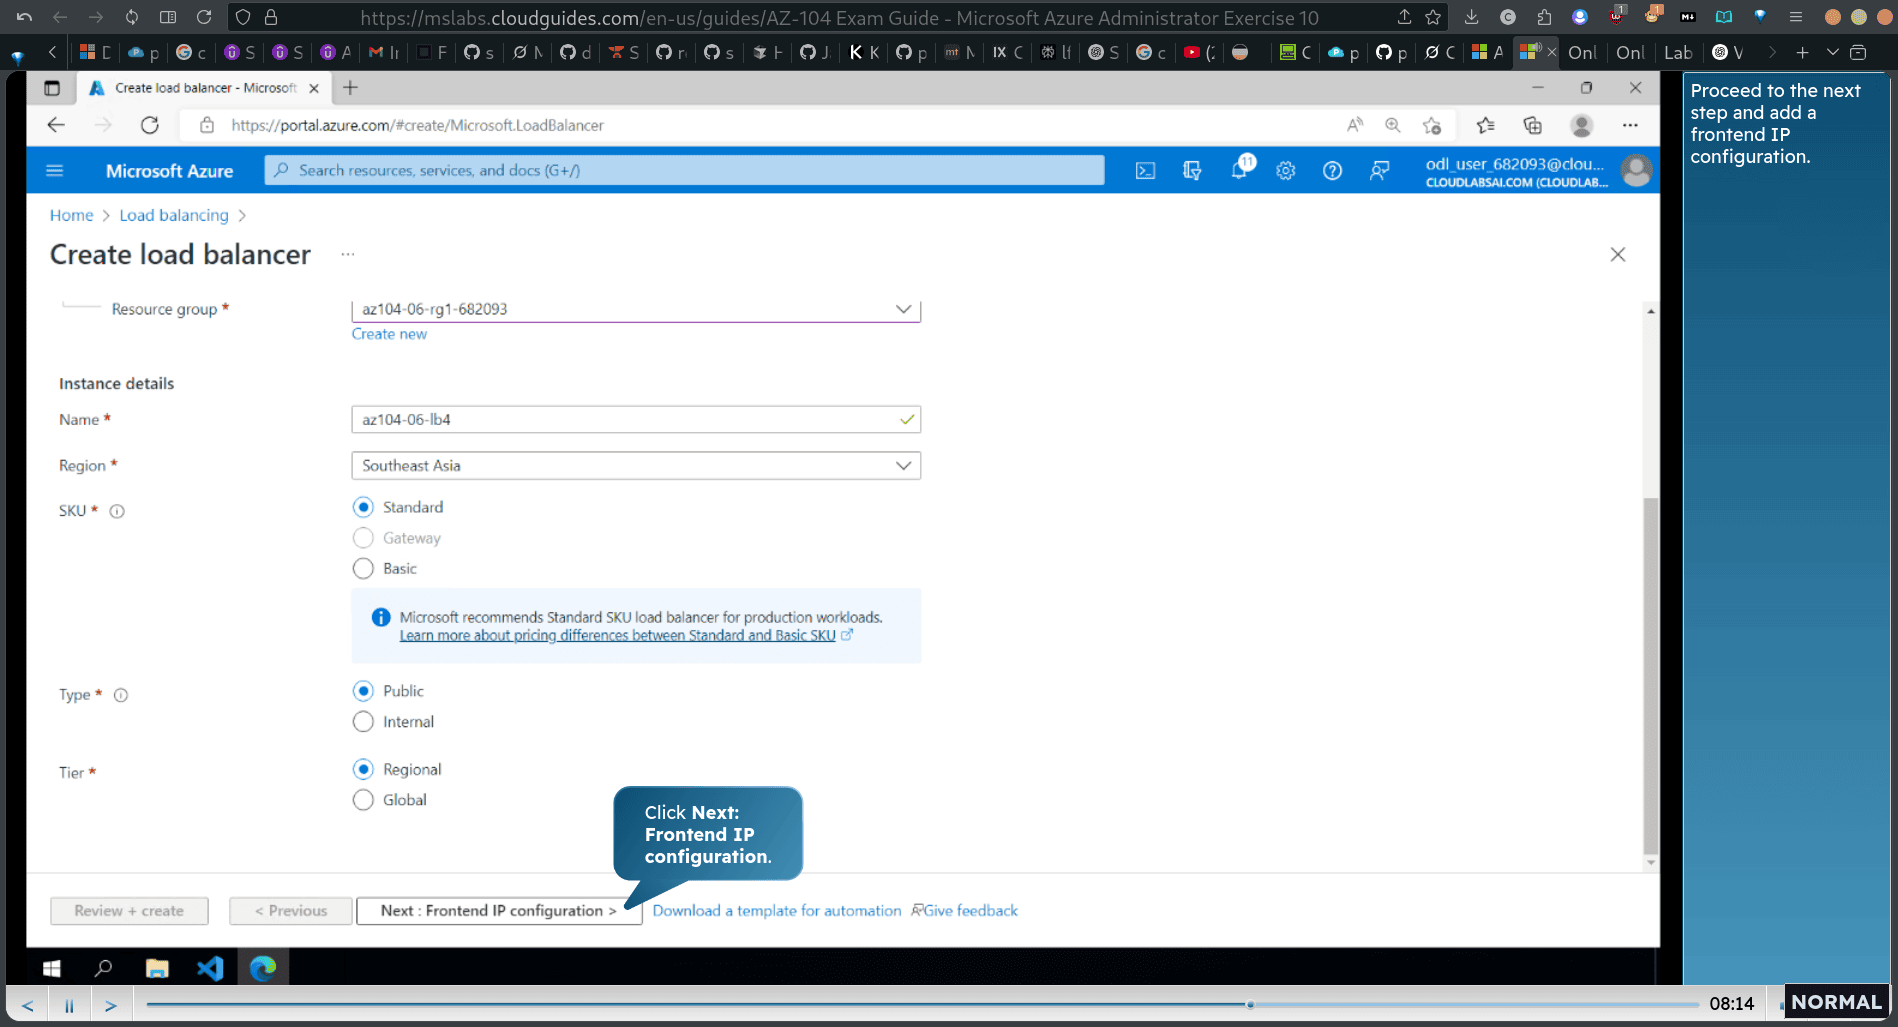The height and width of the screenshot is (1027, 1898).
Task: Click the Edge icon on the taskbar
Action: [x=263, y=968]
